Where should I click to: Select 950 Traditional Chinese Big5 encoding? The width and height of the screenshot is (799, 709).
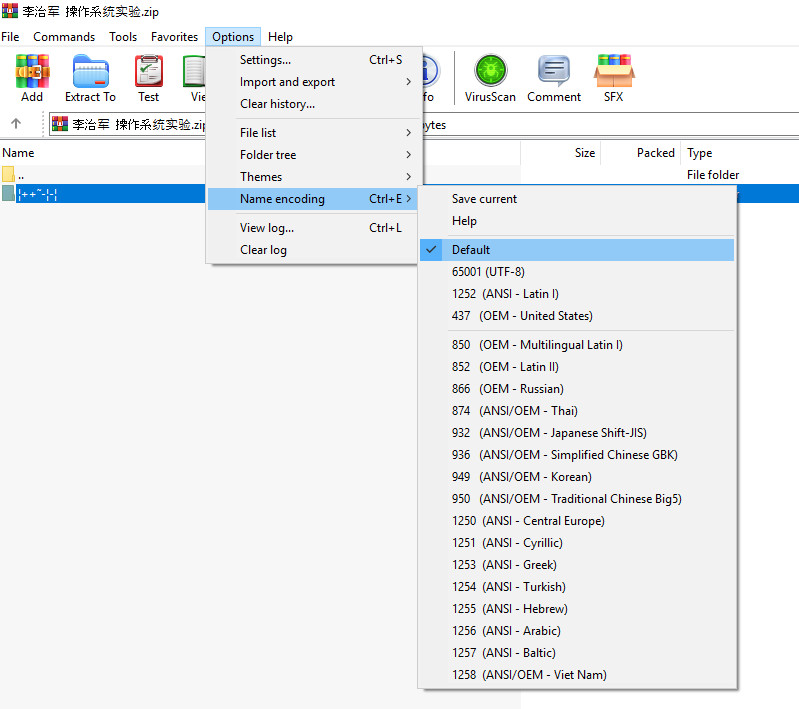click(566, 499)
